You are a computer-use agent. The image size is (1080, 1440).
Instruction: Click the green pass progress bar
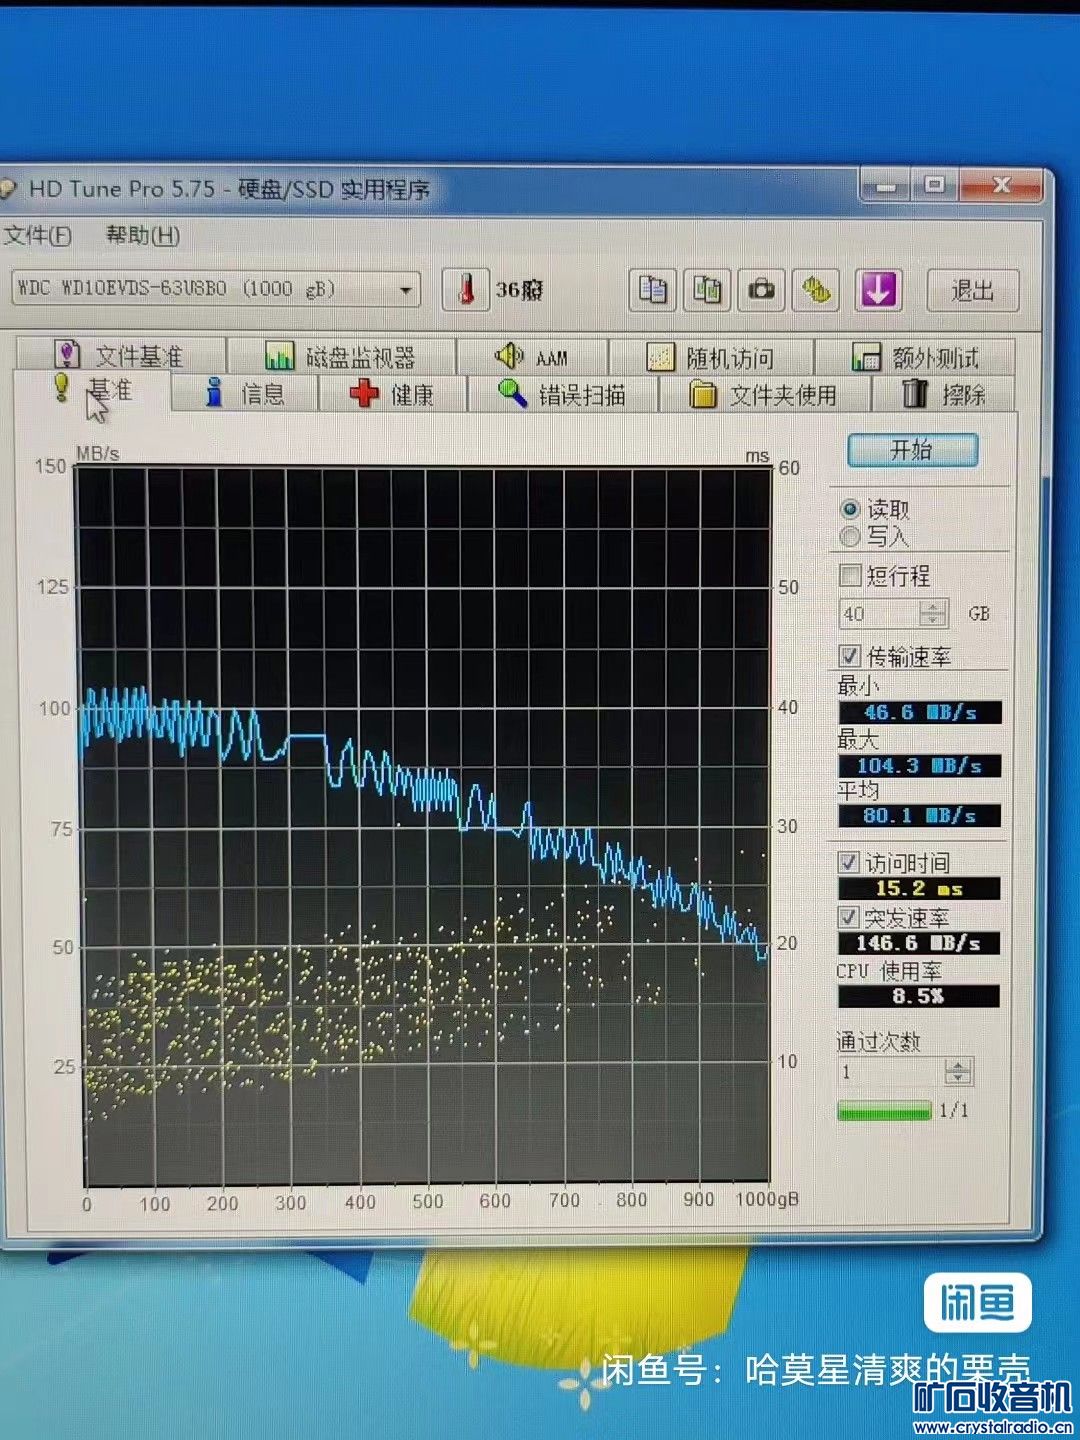click(x=883, y=1111)
